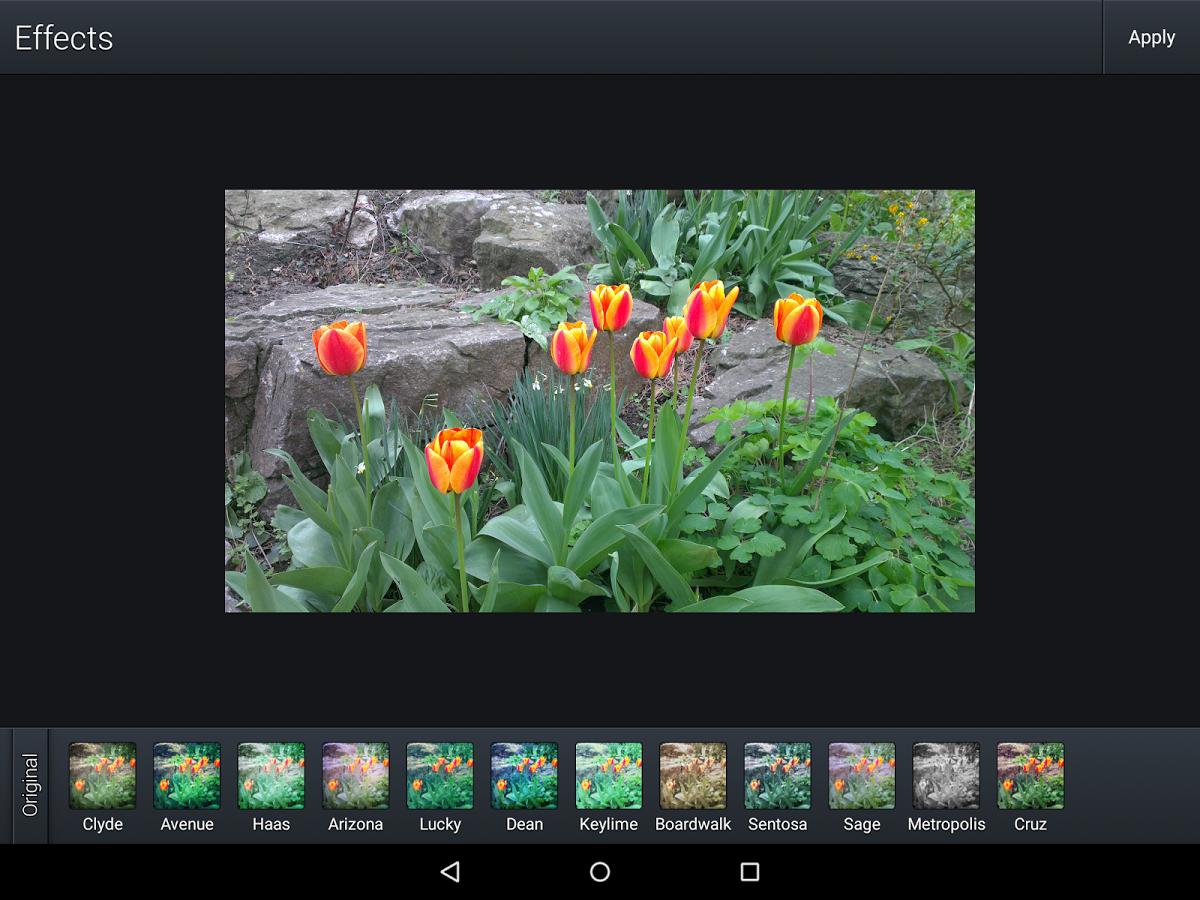Tap the Android home circle icon
This screenshot has height=900, width=1200.
coord(600,872)
